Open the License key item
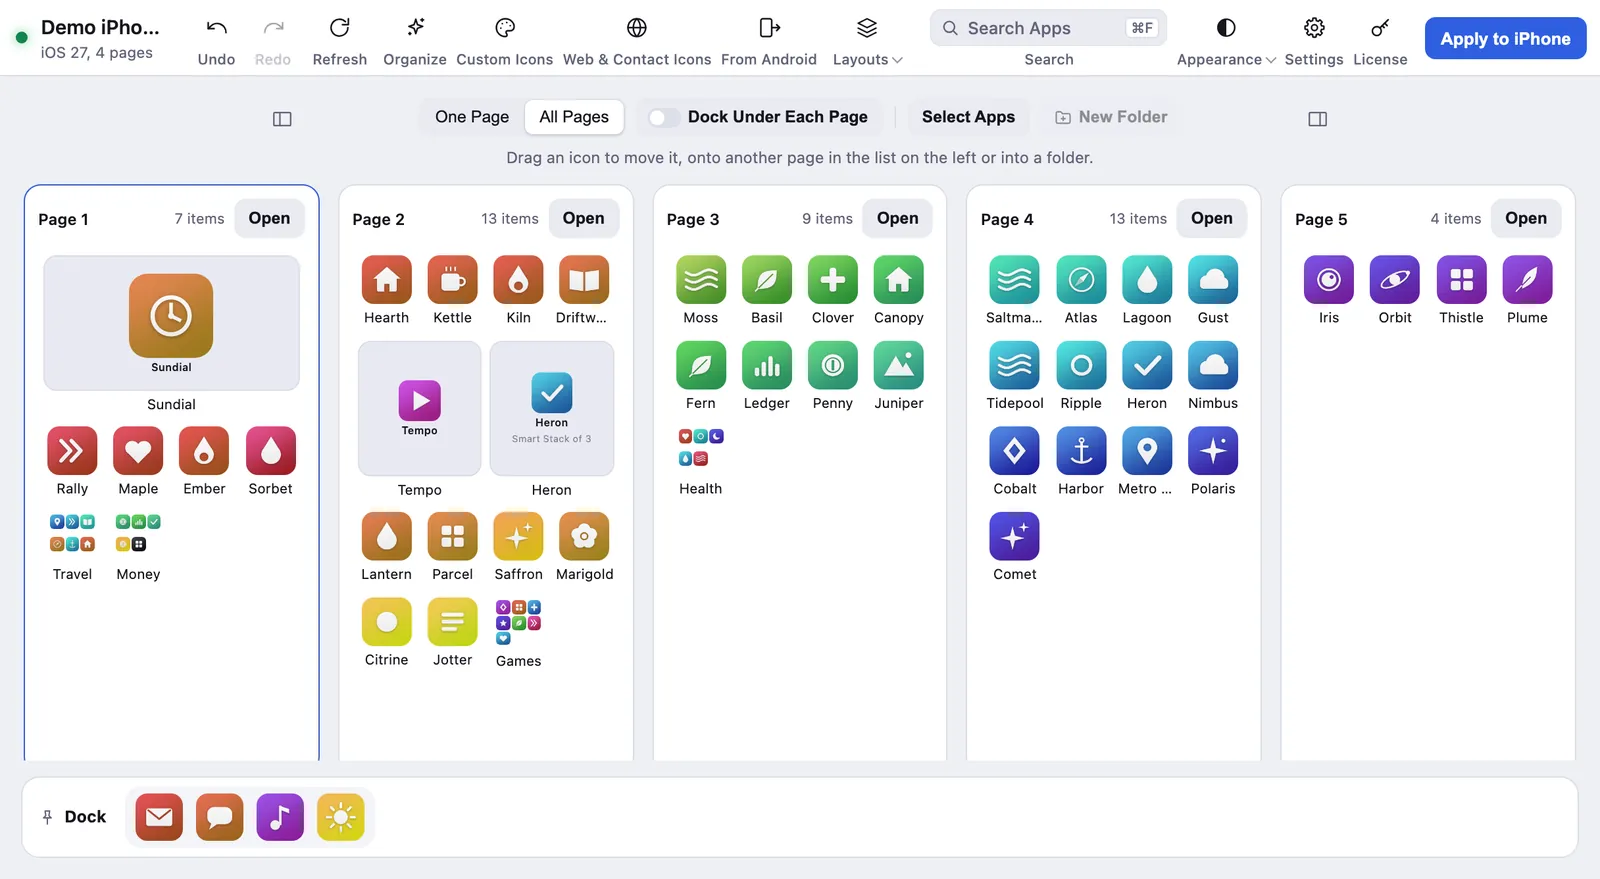This screenshot has width=1600, height=879. tap(1380, 40)
